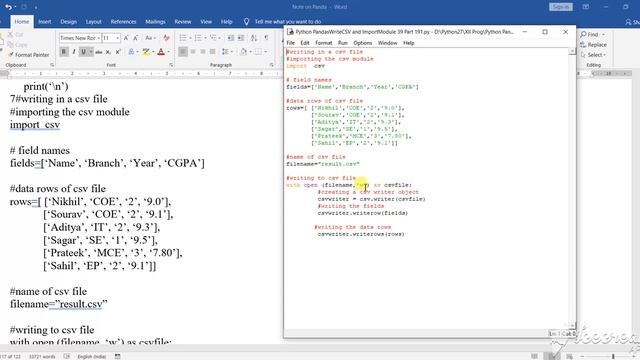Open the Mailings ribbon tab
This screenshot has width=640, height=360.
click(x=156, y=22)
